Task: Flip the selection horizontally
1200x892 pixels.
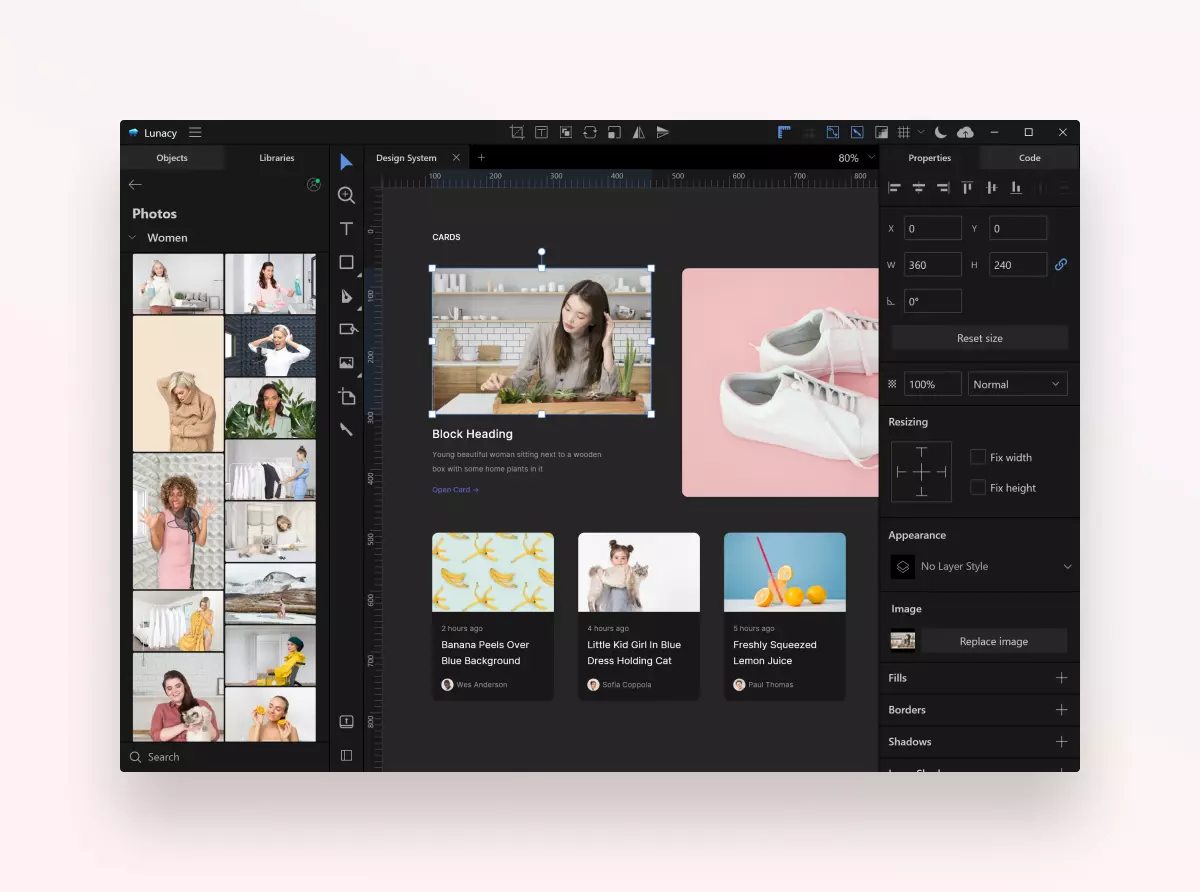Action: tap(638, 132)
